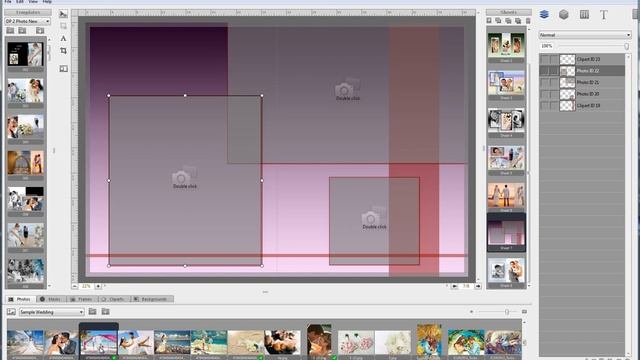Select the Photo ID 21 layer row
This screenshot has height=360, width=640.
[x=582, y=82]
